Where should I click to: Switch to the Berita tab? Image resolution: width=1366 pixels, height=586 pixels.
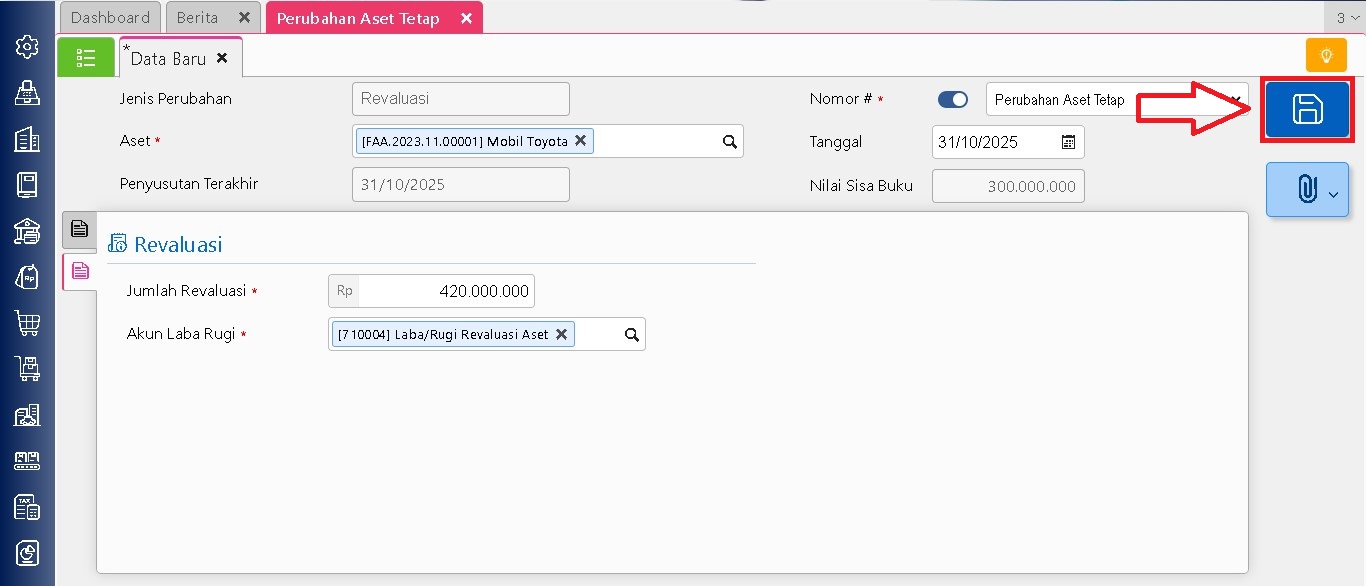pos(197,18)
